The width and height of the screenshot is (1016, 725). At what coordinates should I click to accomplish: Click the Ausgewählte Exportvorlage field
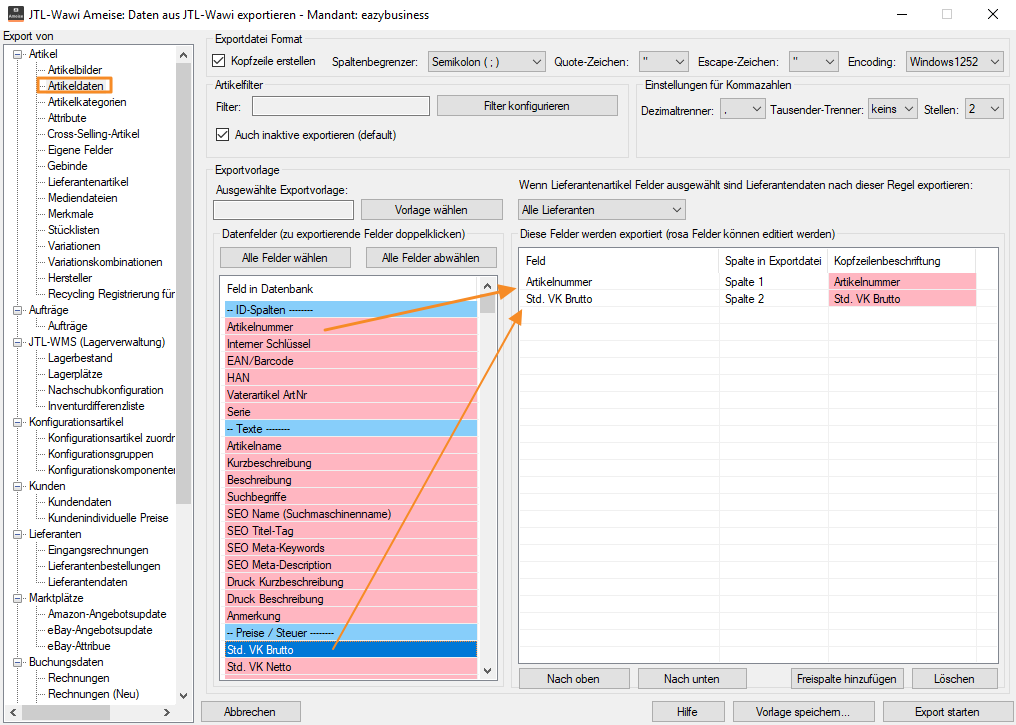(284, 210)
